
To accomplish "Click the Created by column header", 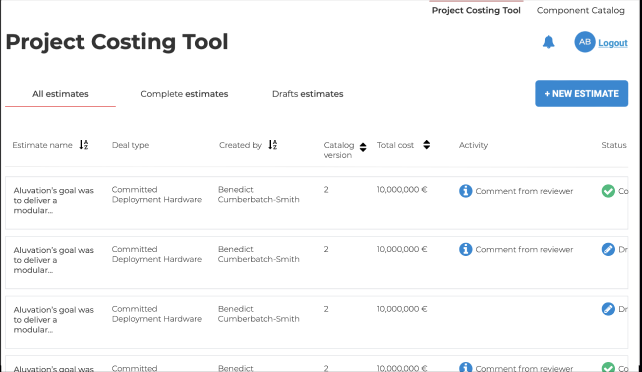I will tap(240, 145).
